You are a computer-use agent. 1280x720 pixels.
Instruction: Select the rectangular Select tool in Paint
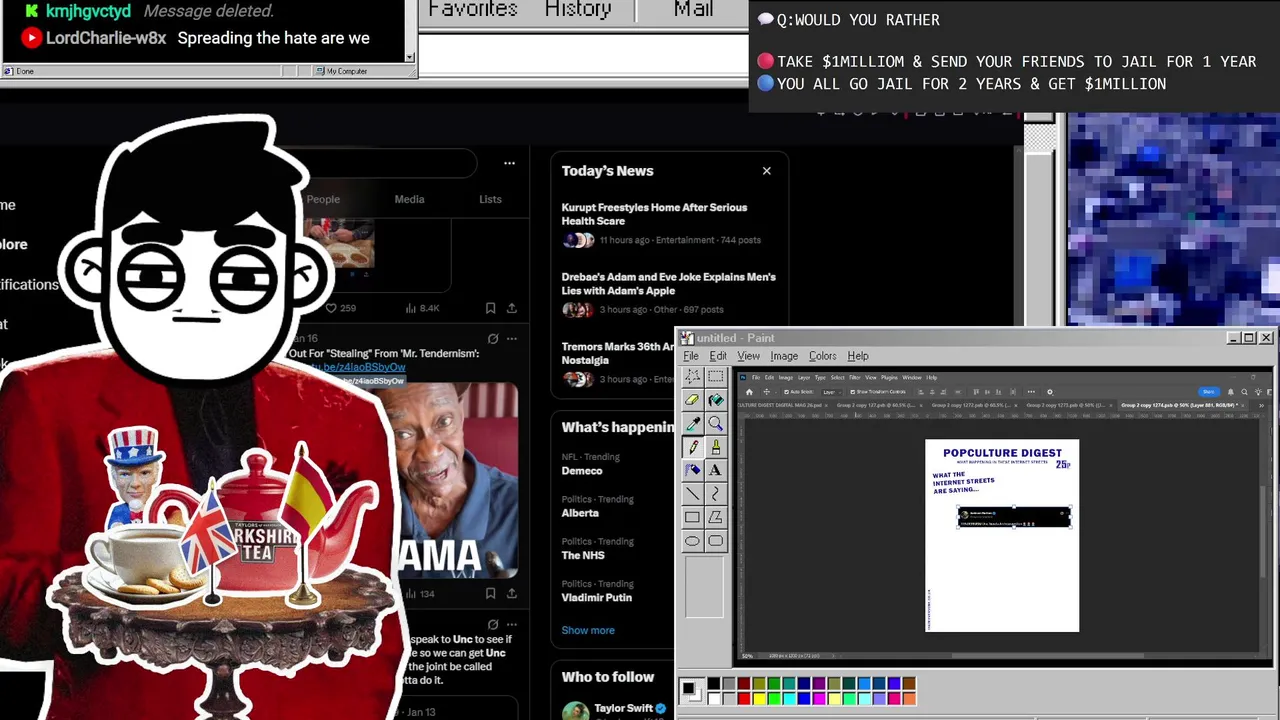pyautogui.click(x=715, y=377)
